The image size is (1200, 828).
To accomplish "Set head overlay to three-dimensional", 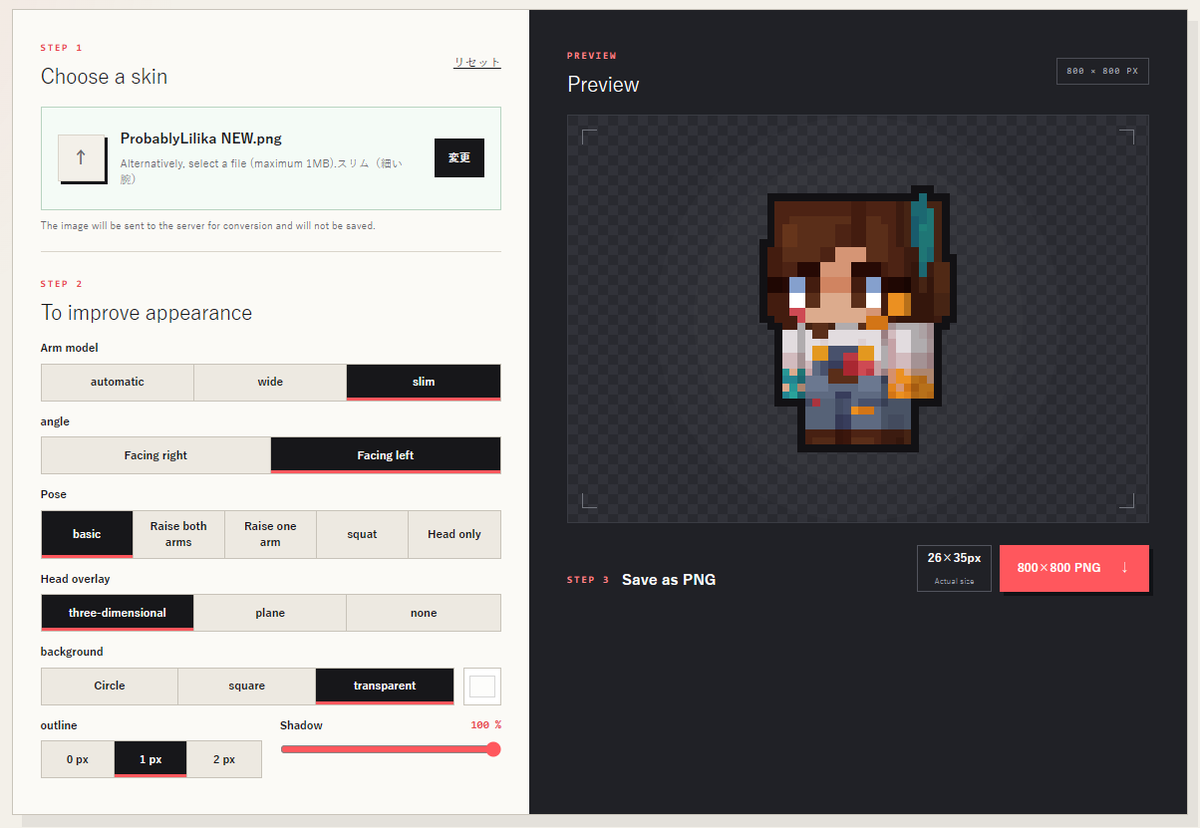I will point(117,613).
